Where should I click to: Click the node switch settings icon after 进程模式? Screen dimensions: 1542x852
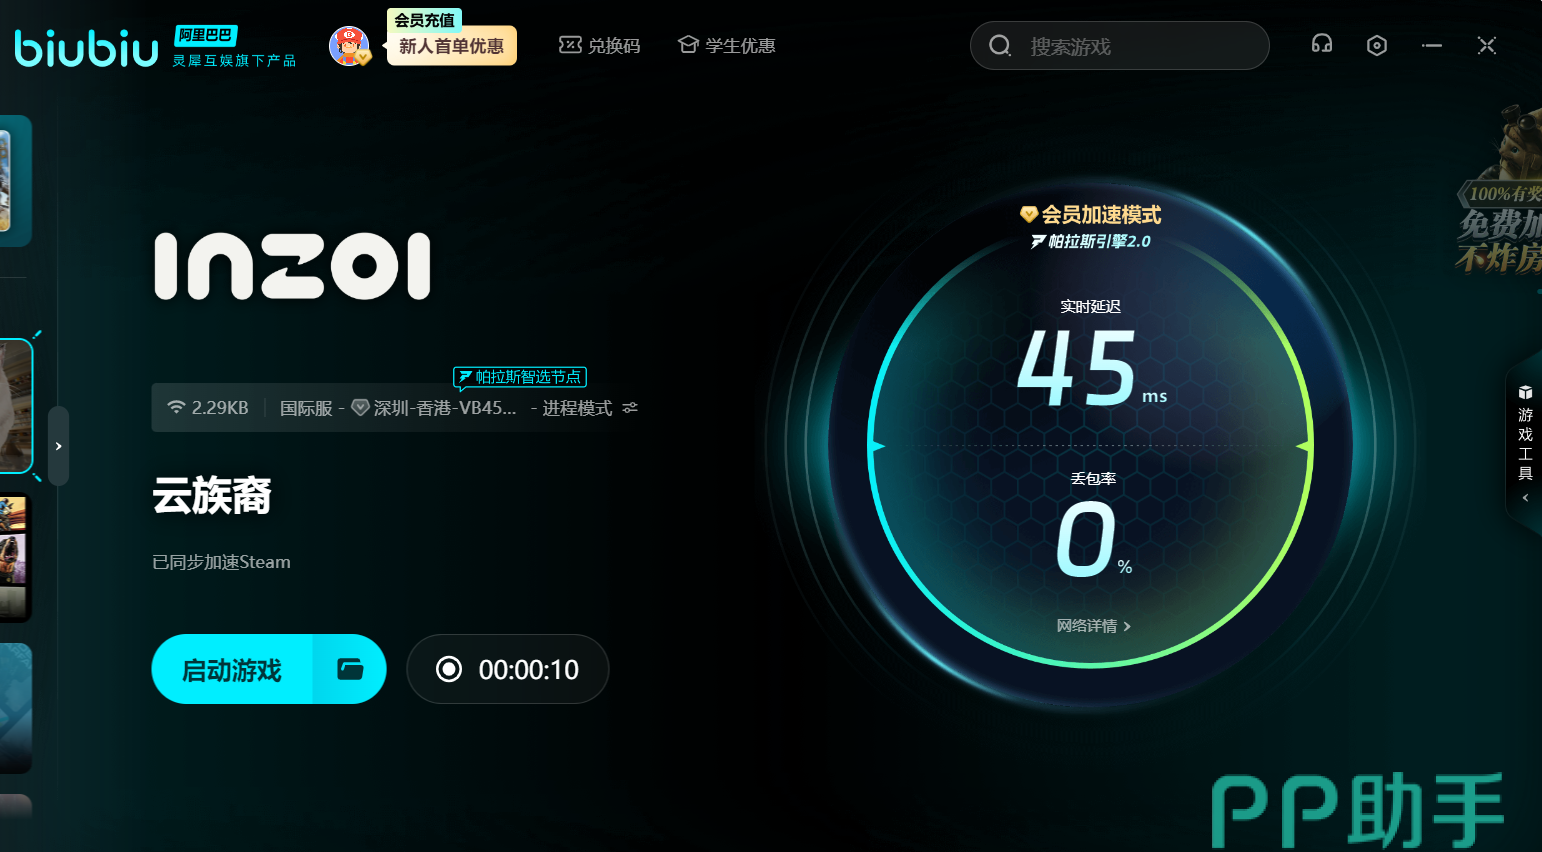630,408
